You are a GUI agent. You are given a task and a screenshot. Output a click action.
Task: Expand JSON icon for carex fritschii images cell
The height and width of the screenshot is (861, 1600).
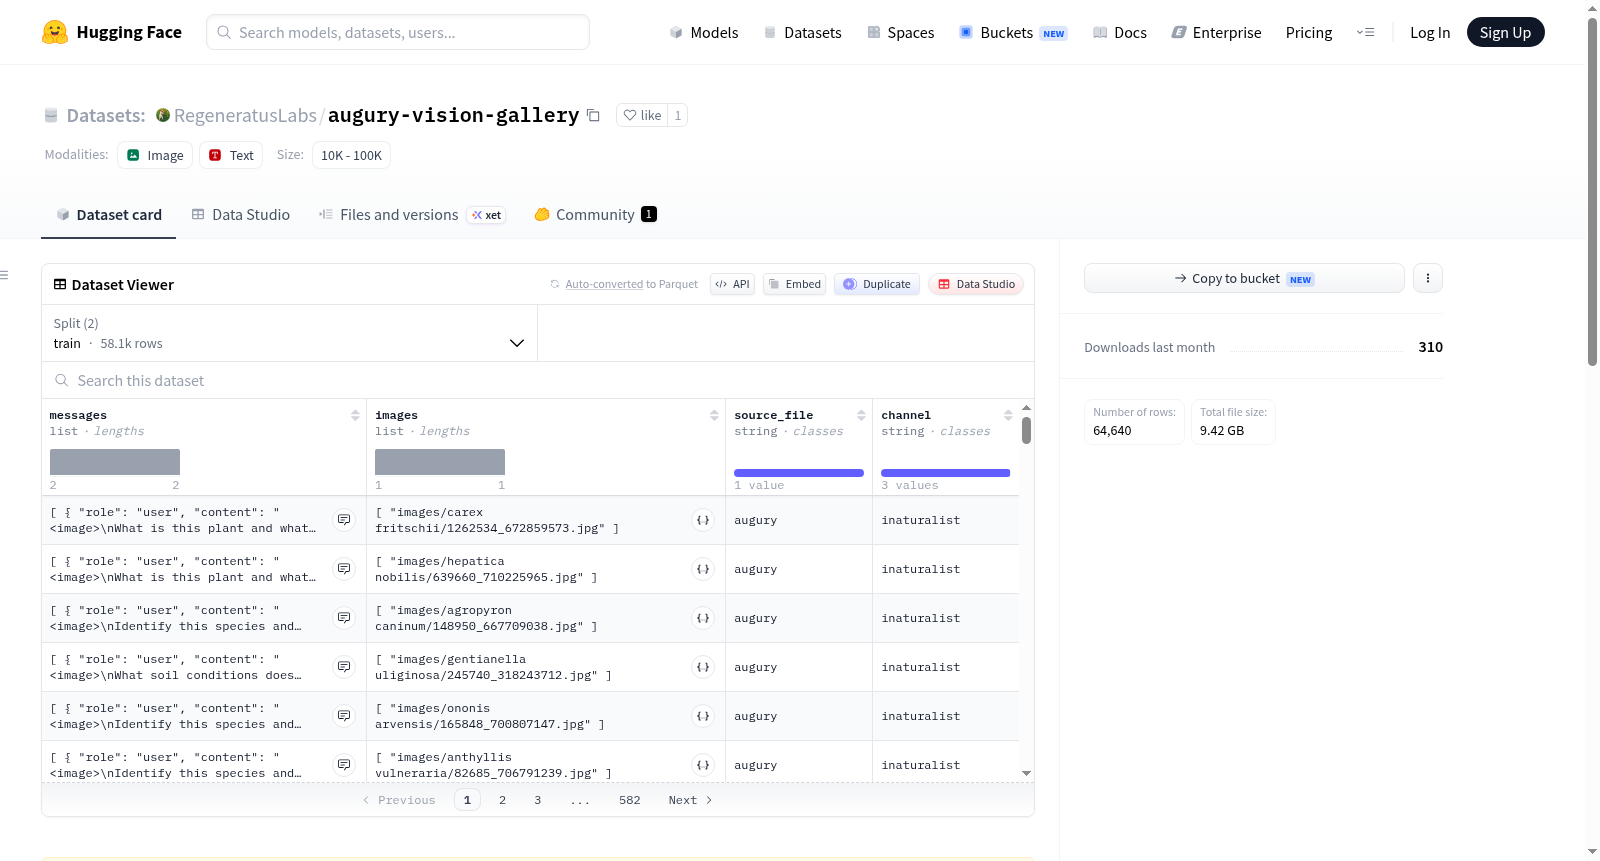[703, 520]
